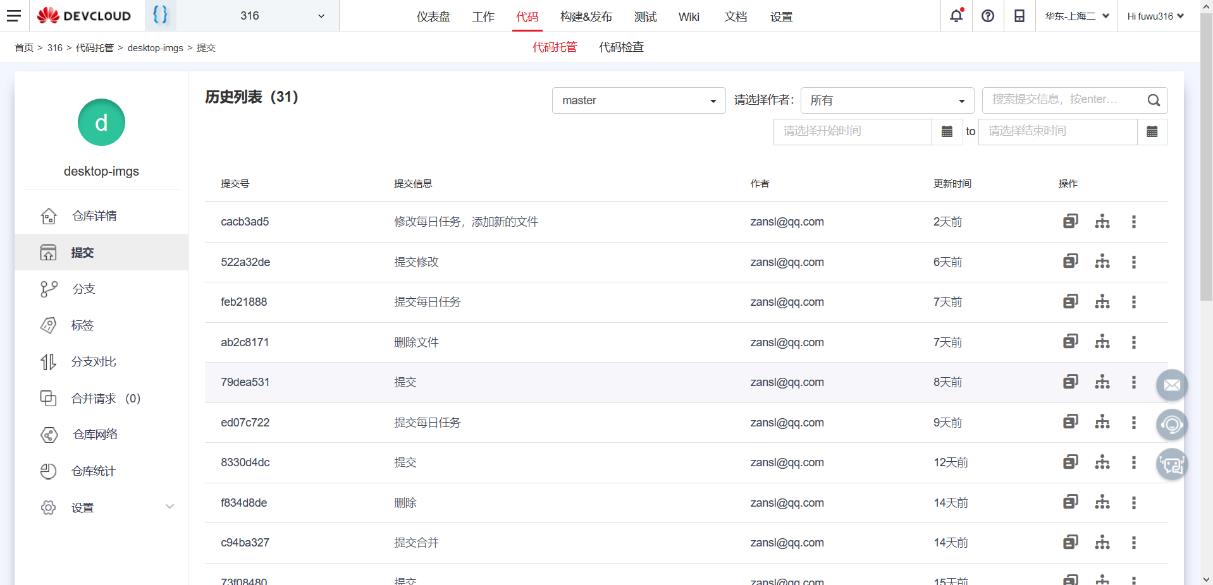The image size is (1213, 585).
Task: Open the Wiki menu item
Action: point(688,16)
